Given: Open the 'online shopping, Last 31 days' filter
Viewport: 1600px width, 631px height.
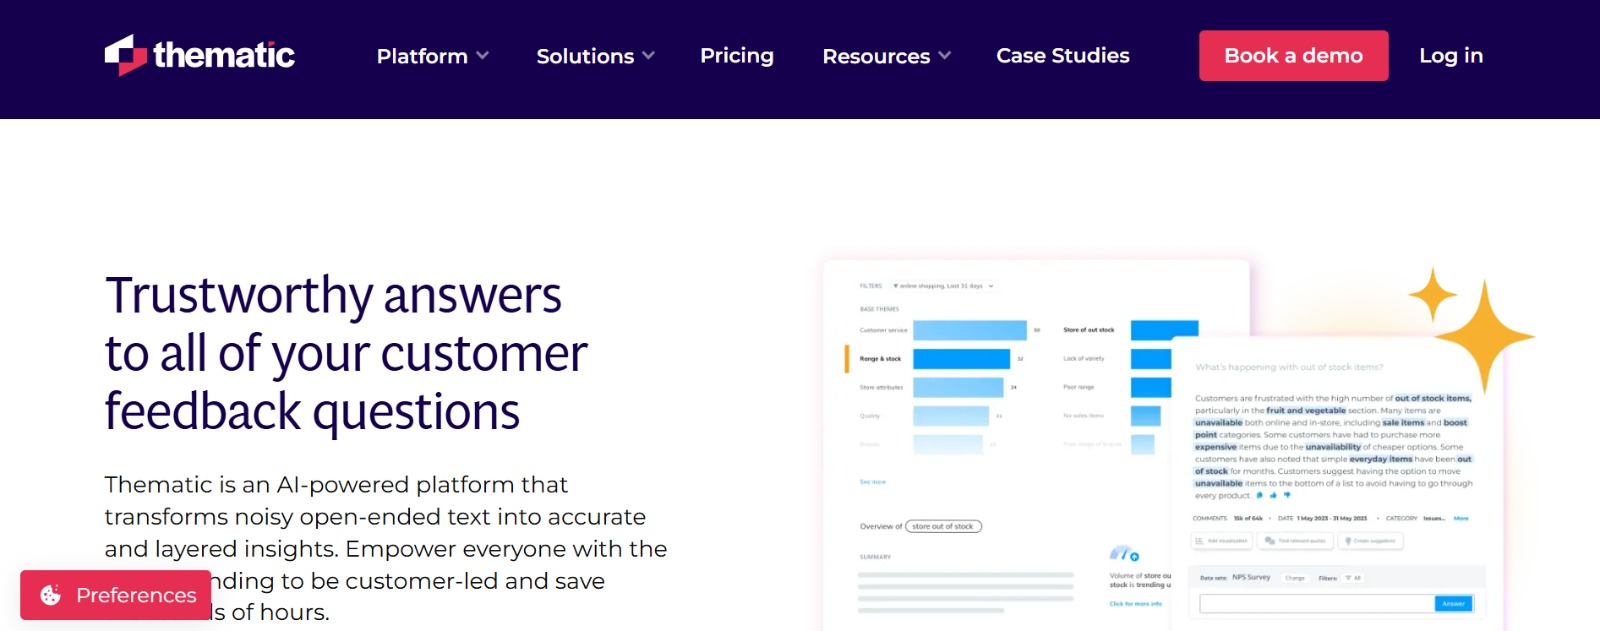Looking at the screenshot, I should (943, 286).
